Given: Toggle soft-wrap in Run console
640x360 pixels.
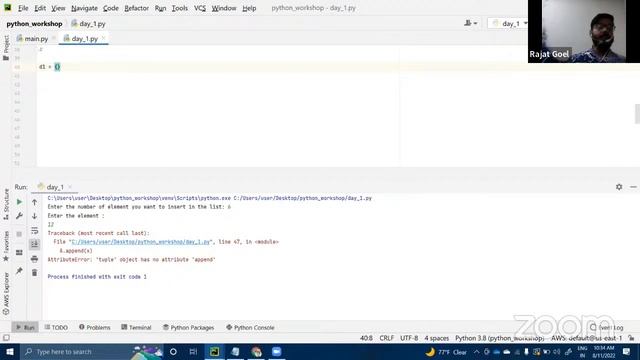Looking at the screenshot, I should (x=35, y=231).
